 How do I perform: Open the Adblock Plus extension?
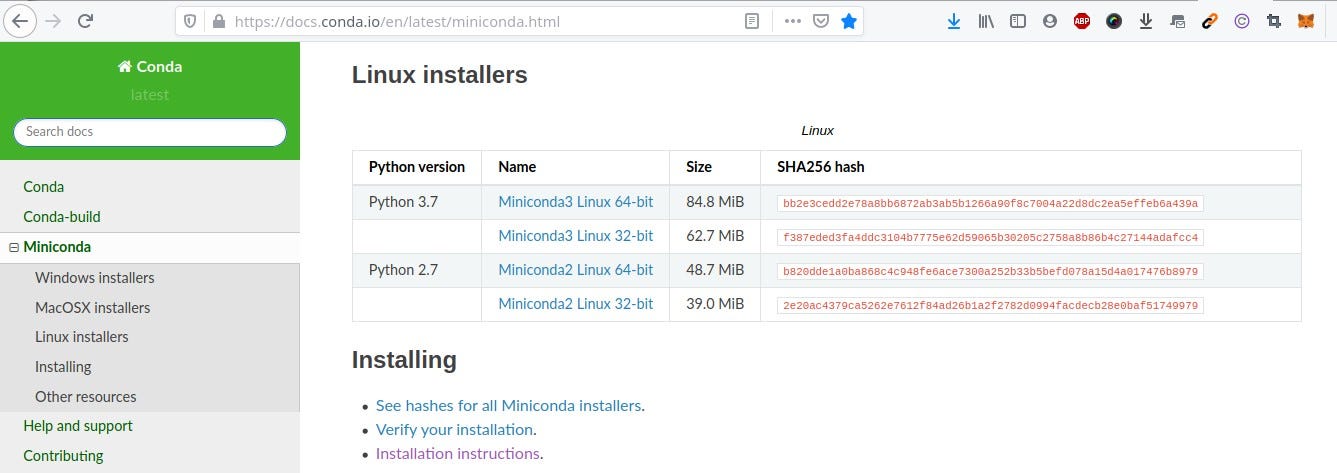1082,21
